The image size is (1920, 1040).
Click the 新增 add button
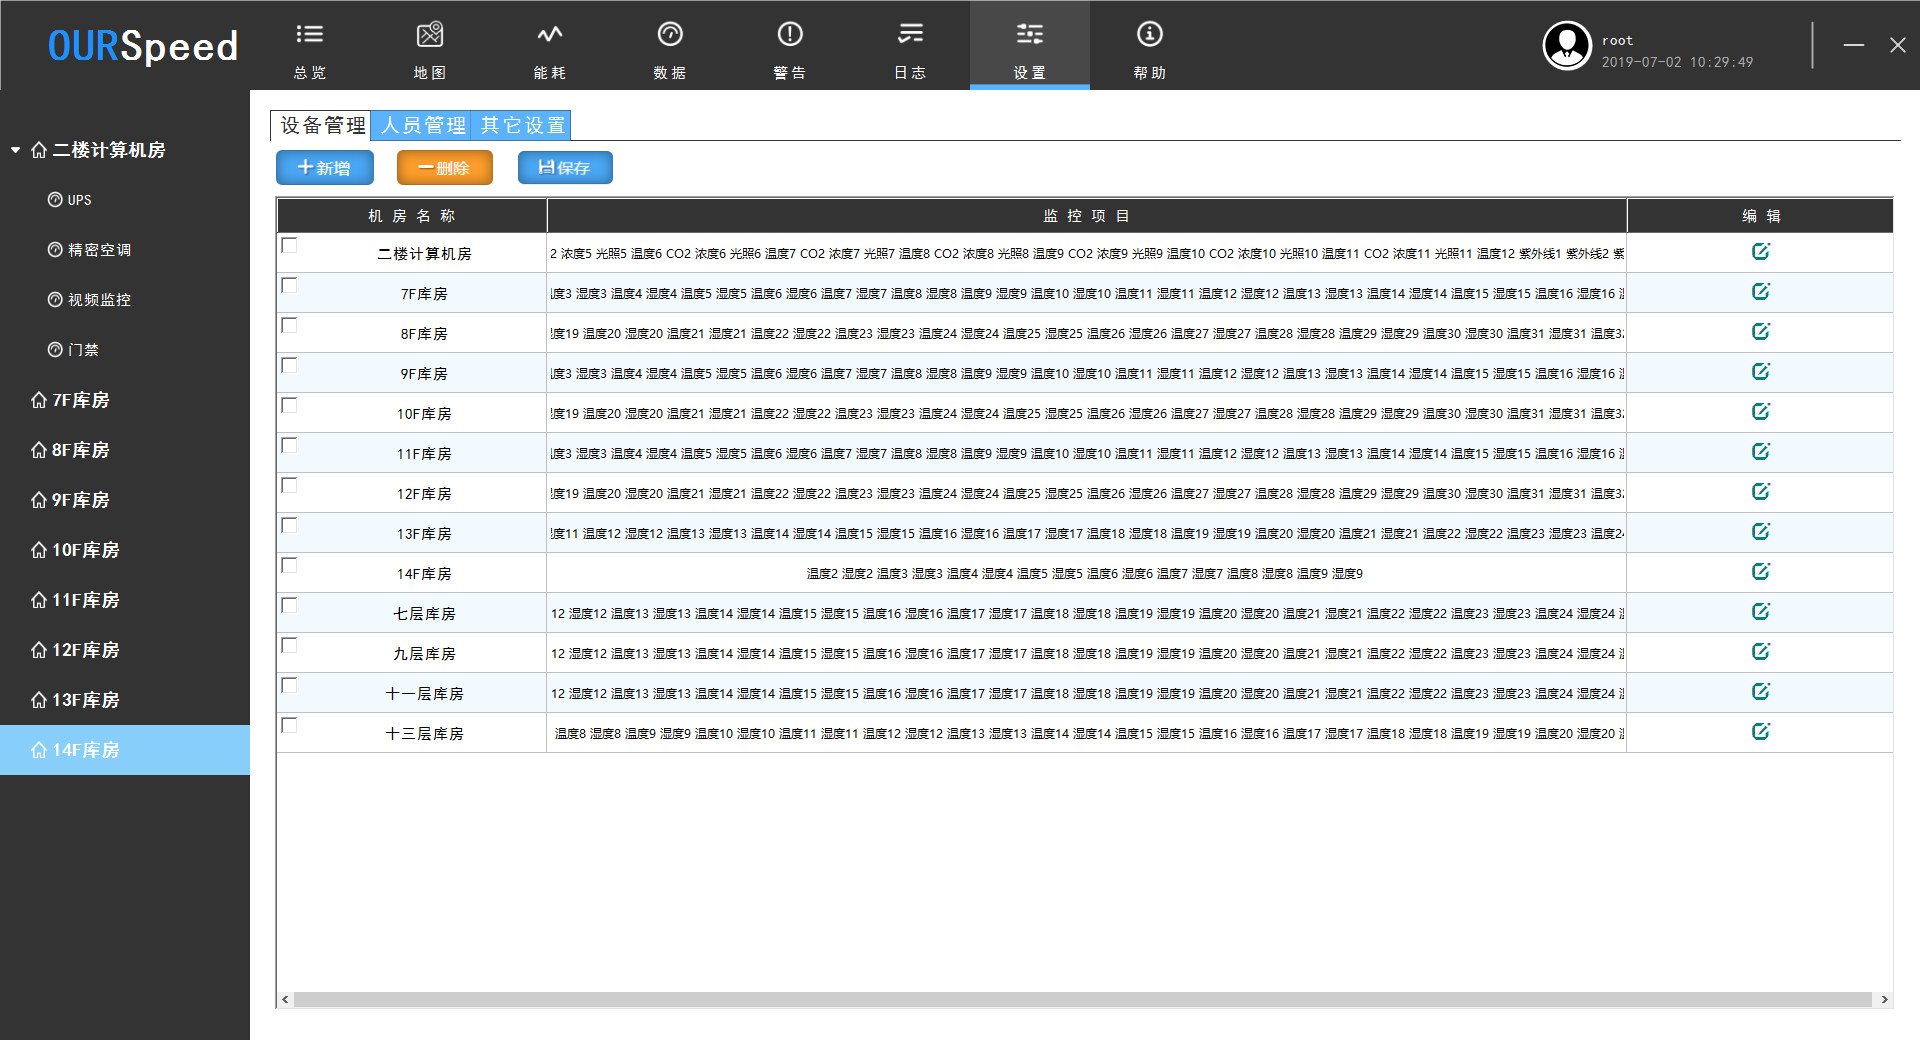(x=325, y=168)
